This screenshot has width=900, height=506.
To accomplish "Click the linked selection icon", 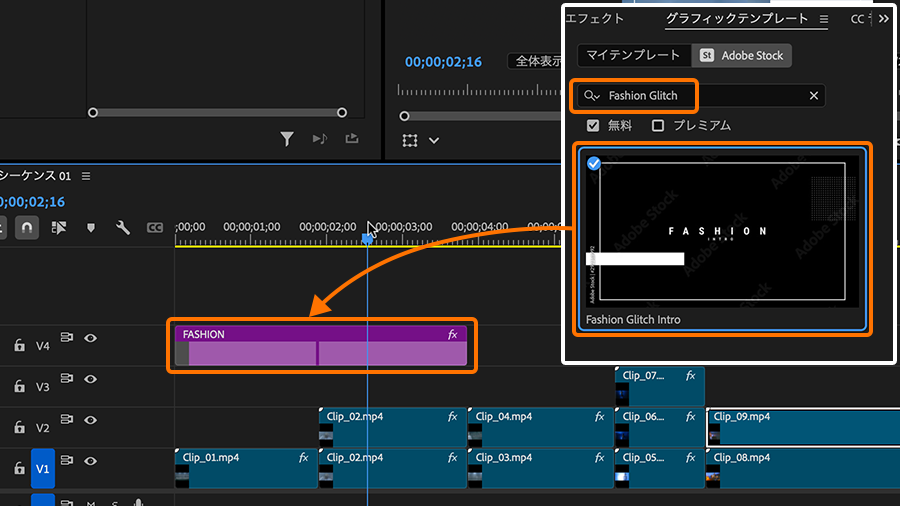I will [x=59, y=228].
